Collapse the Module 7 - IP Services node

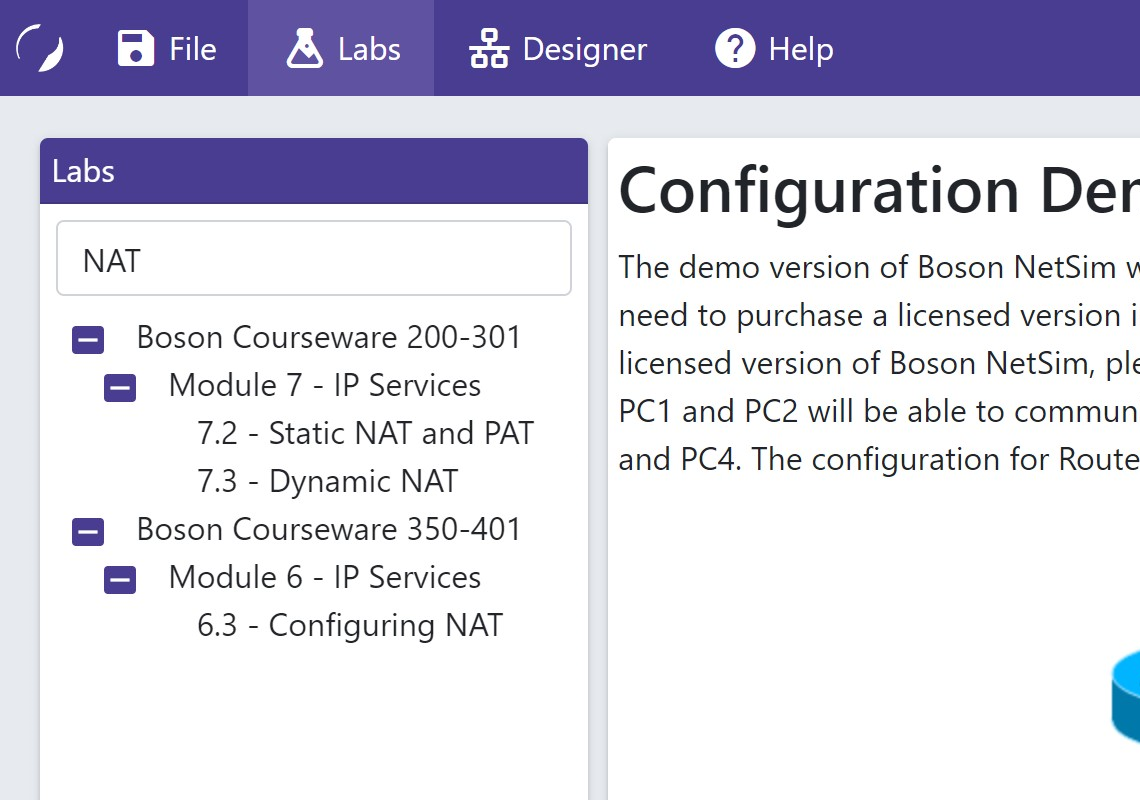pos(120,389)
